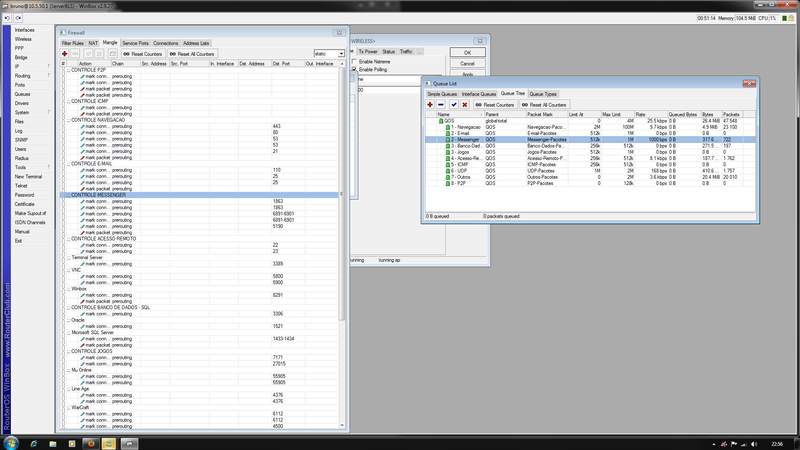Select mangle rule with Dst. Port 443
This screenshot has width=800, height=450.
pos(199,127)
